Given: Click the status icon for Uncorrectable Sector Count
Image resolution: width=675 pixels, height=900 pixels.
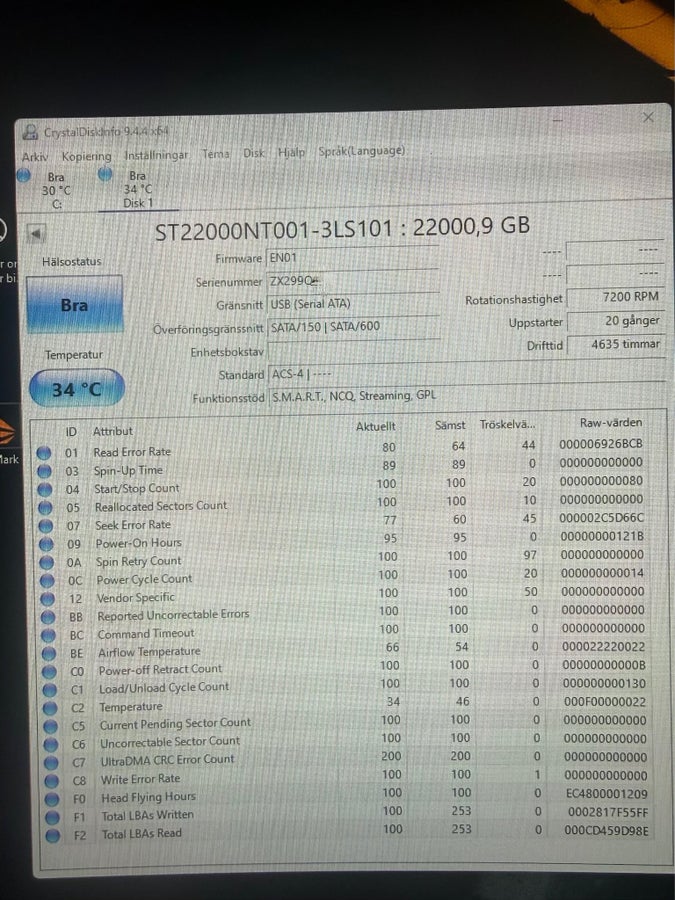Looking at the screenshot, I should 51,745.
